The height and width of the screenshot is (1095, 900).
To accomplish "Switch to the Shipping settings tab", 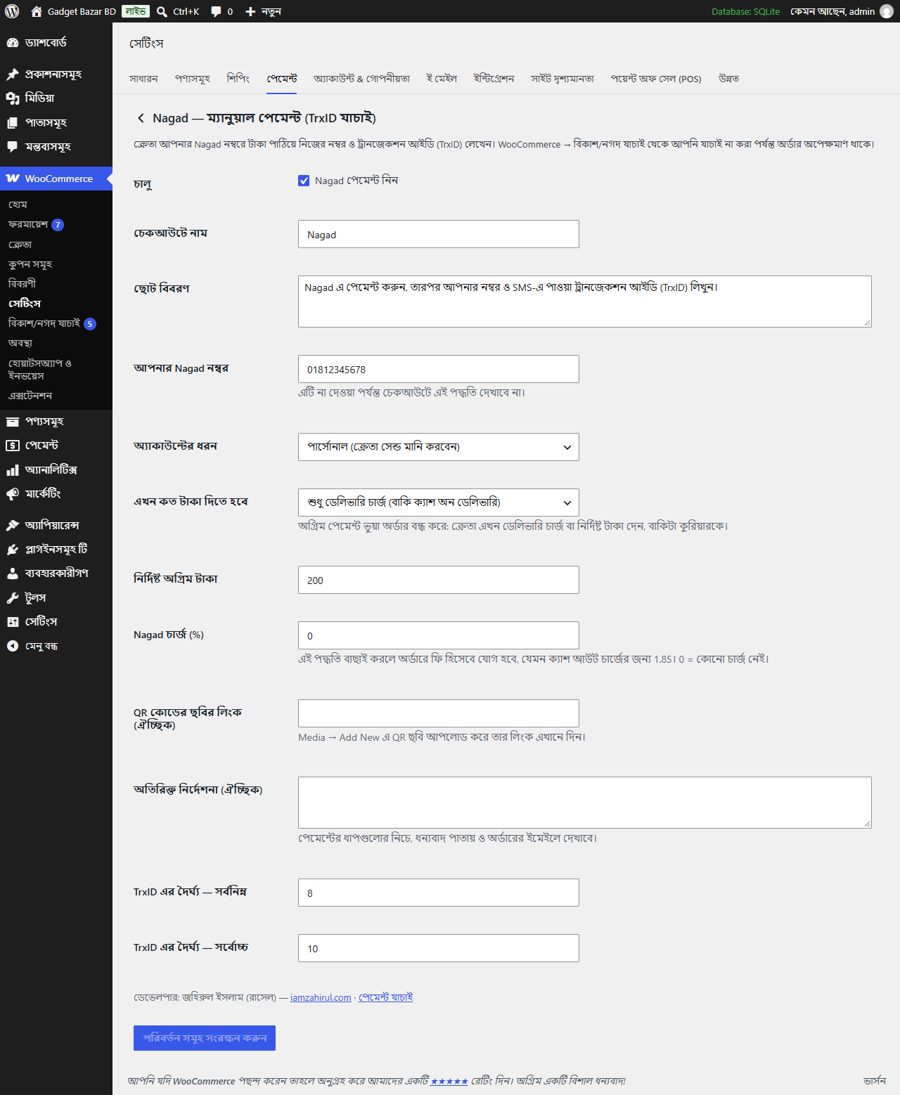I will pyautogui.click(x=238, y=78).
